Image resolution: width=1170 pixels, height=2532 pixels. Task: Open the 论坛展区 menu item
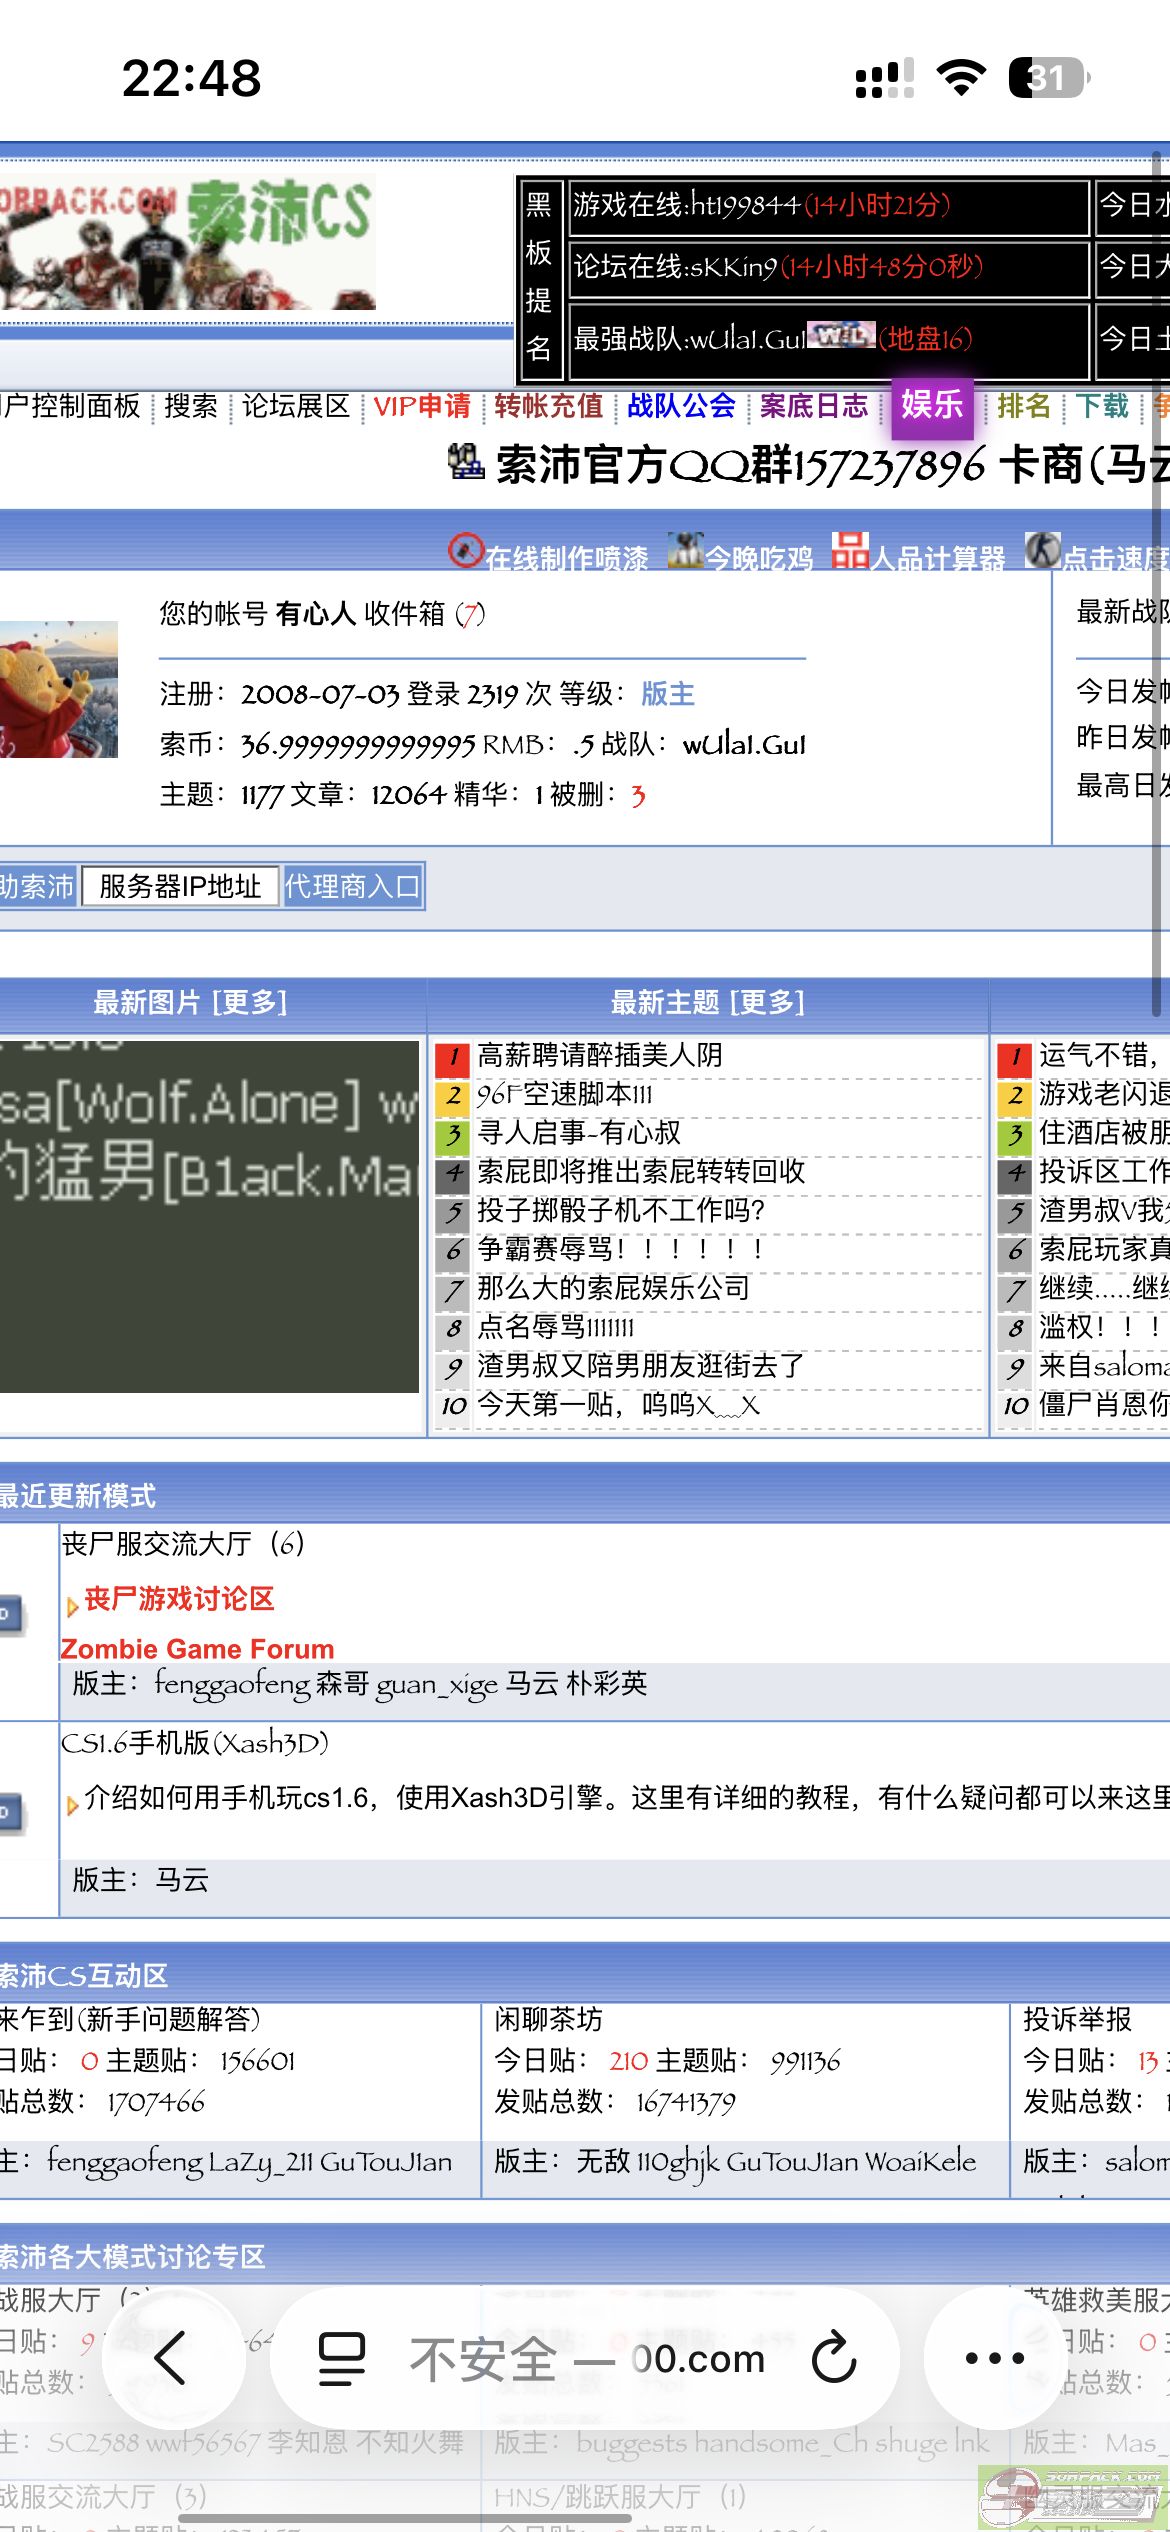tap(296, 406)
